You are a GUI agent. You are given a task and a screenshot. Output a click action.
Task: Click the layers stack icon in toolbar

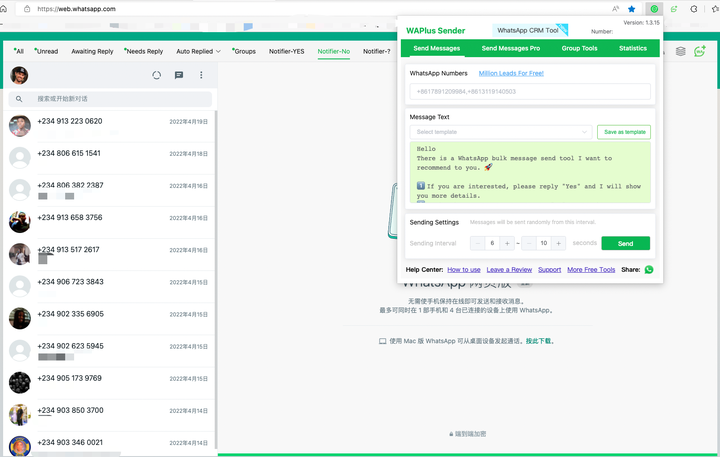point(681,51)
